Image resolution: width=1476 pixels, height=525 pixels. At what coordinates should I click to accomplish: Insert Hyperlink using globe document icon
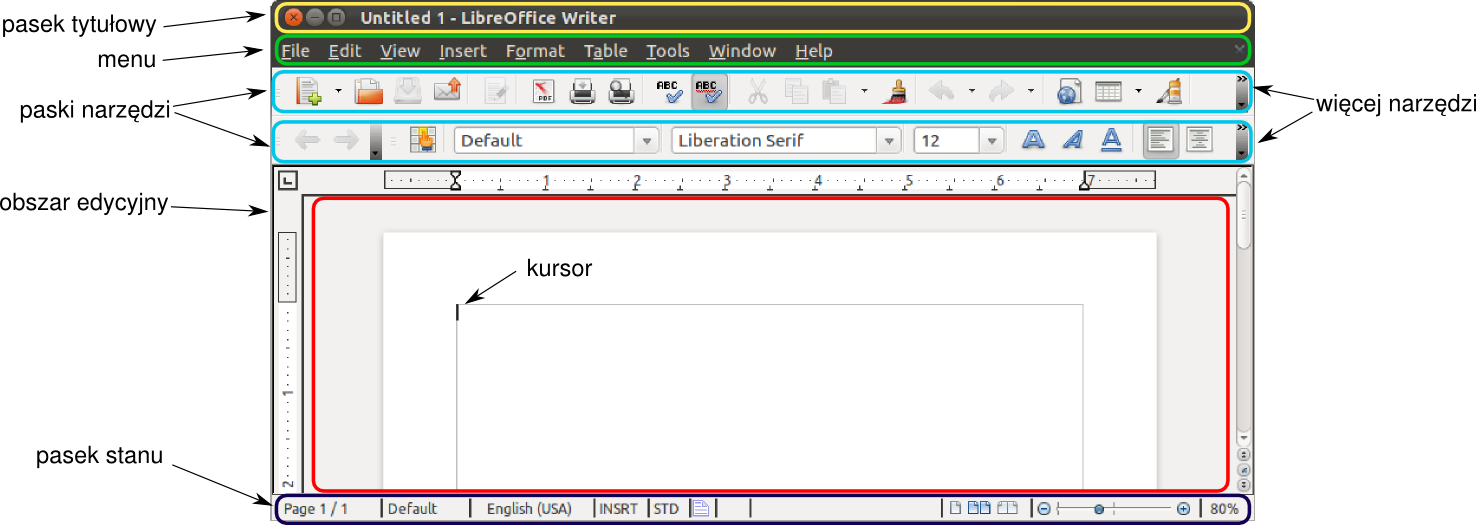click(1070, 92)
